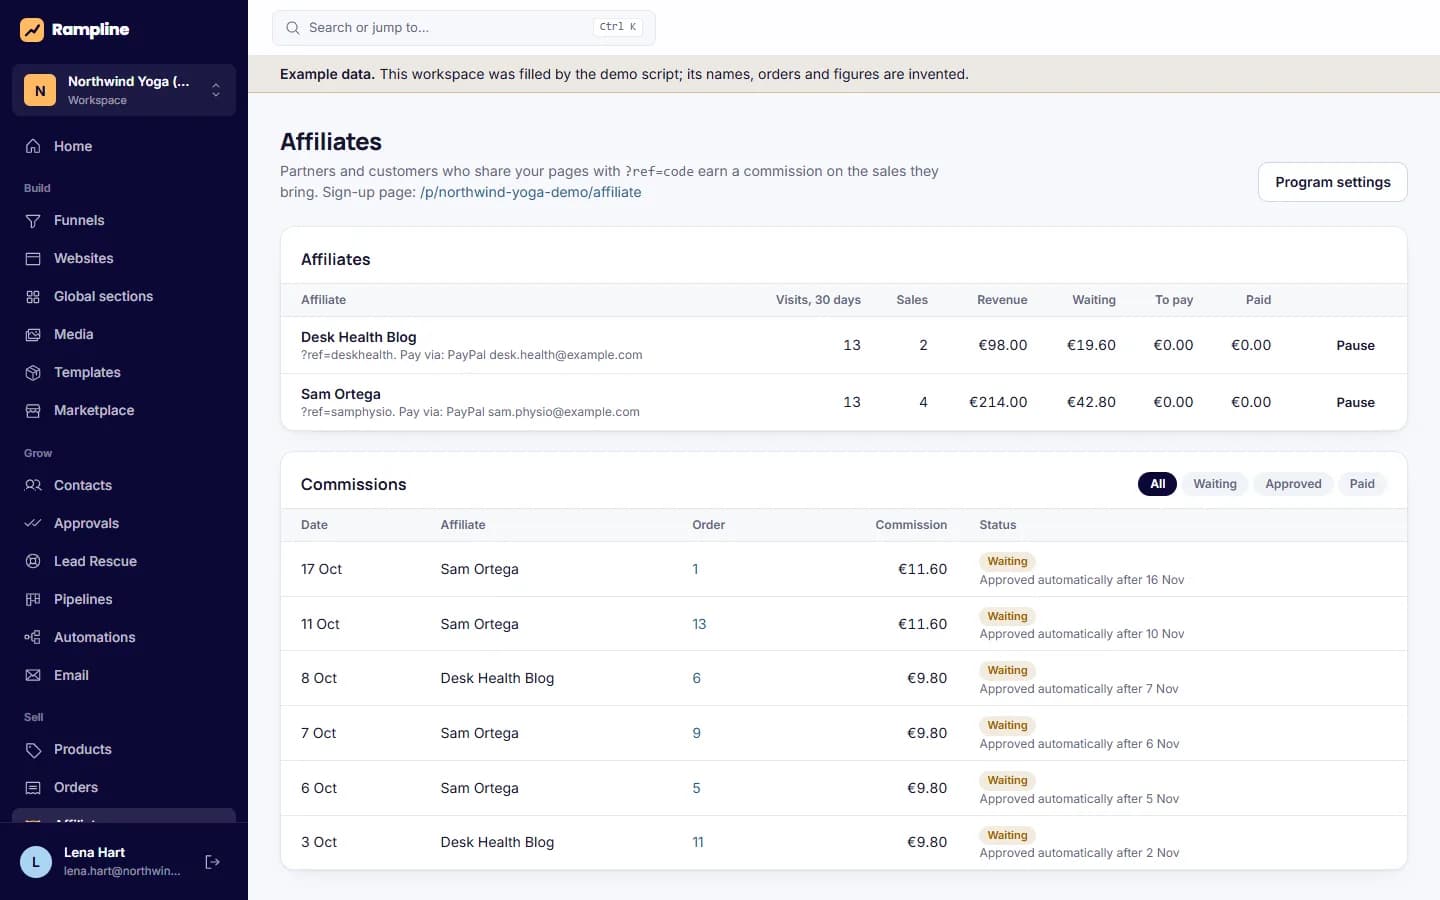The height and width of the screenshot is (900, 1440).
Task: Click the Ctrl K shortcut badge
Action: coord(618,27)
